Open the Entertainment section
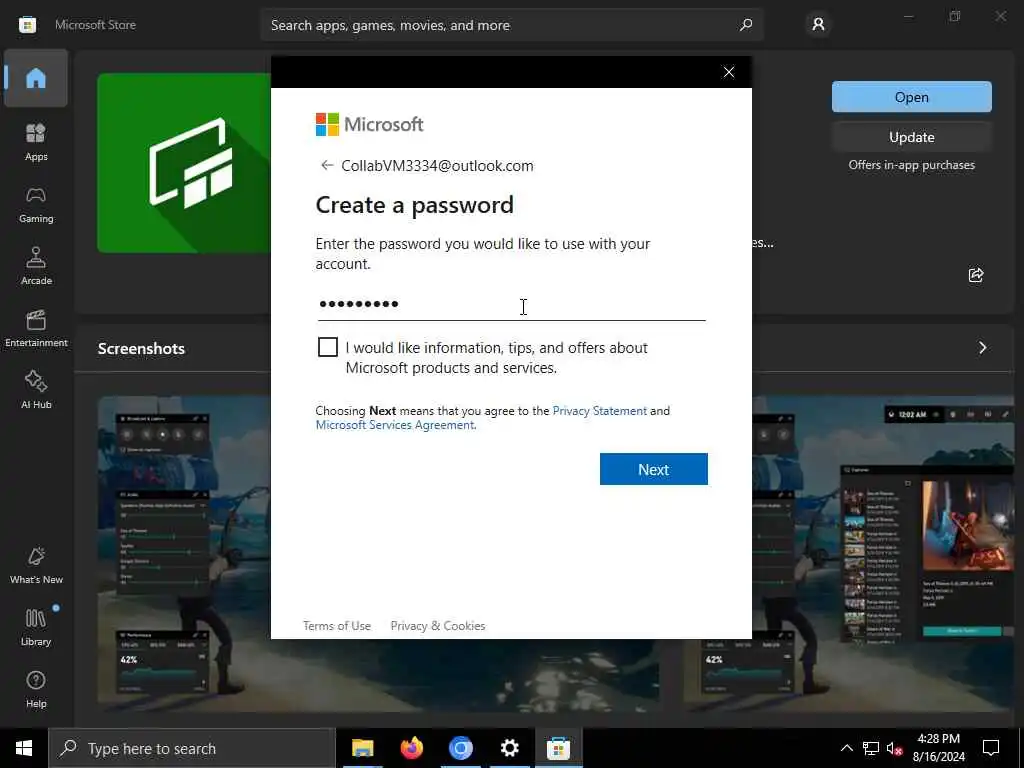This screenshot has width=1024, height=768. tap(36, 328)
